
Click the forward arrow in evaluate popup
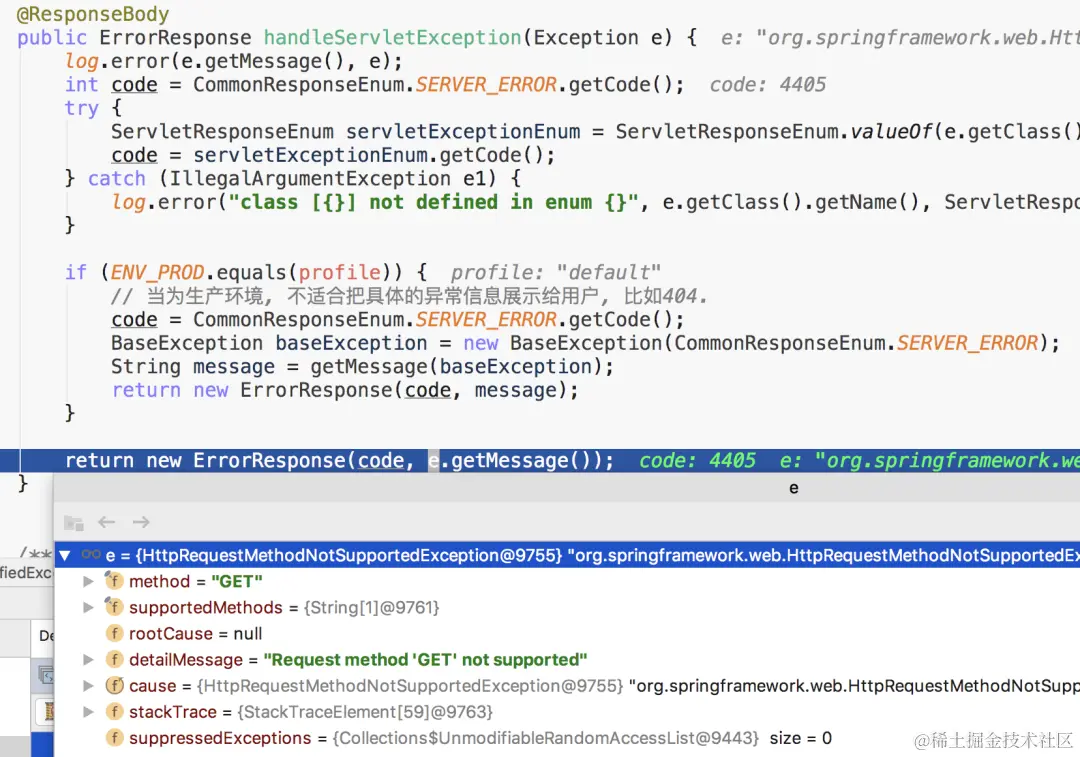[x=141, y=522]
